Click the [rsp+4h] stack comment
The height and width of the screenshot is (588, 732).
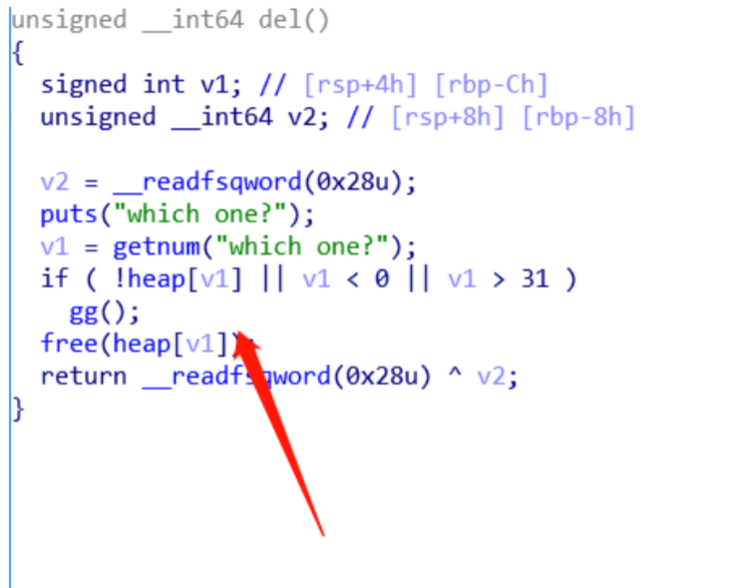pos(359,85)
